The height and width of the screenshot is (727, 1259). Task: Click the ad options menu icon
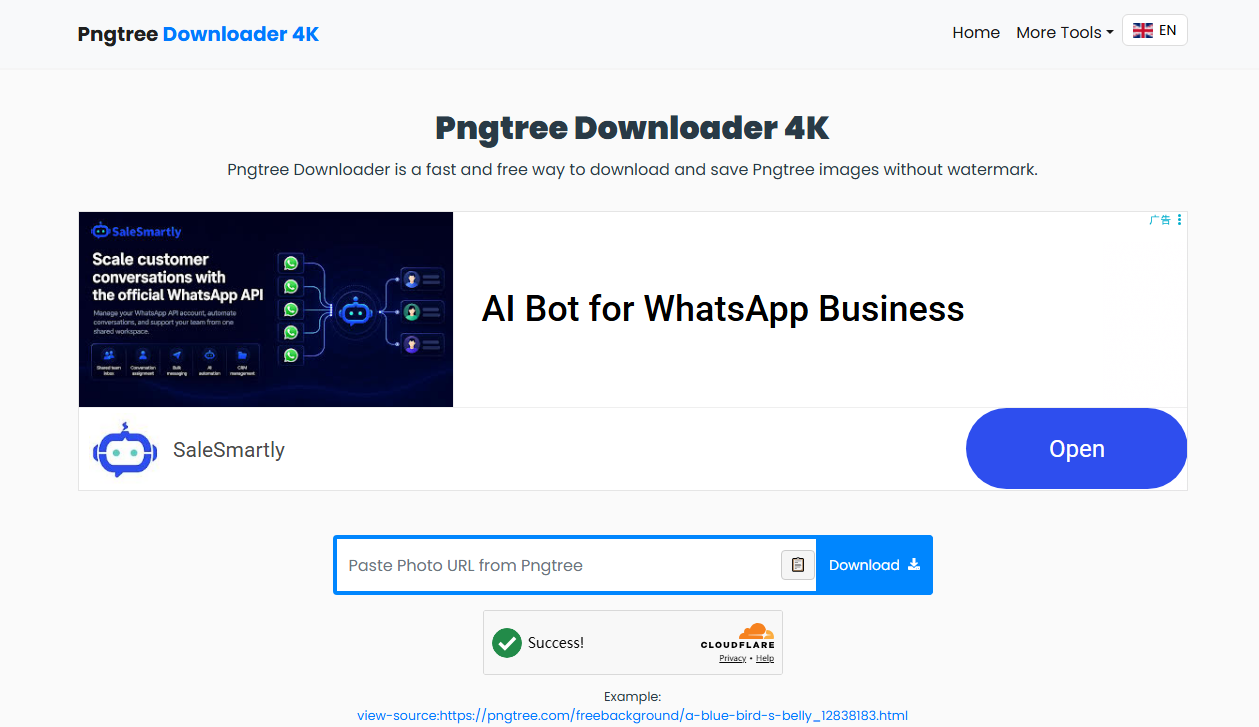[x=1179, y=220]
